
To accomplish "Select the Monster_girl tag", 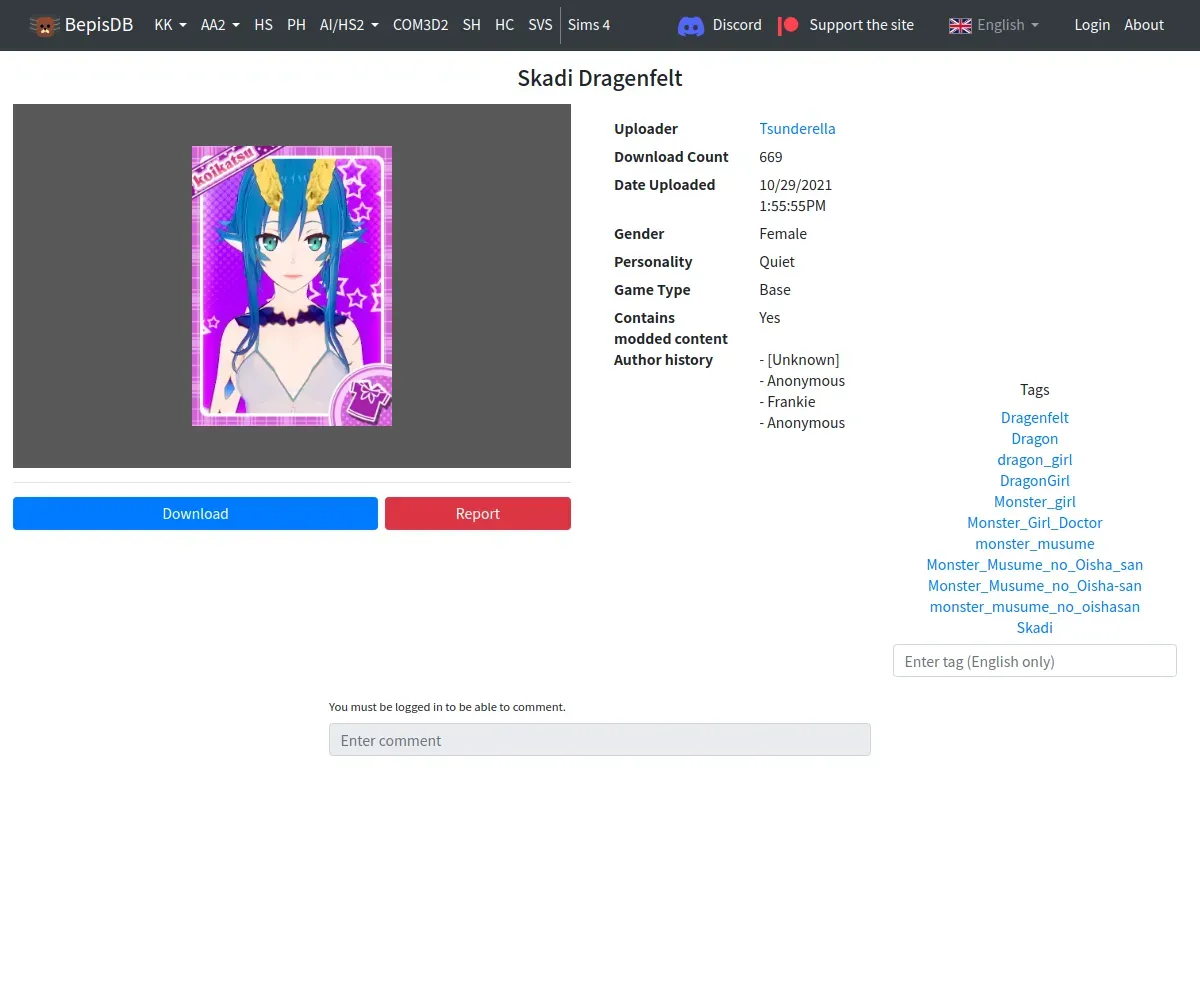I will [1035, 502].
